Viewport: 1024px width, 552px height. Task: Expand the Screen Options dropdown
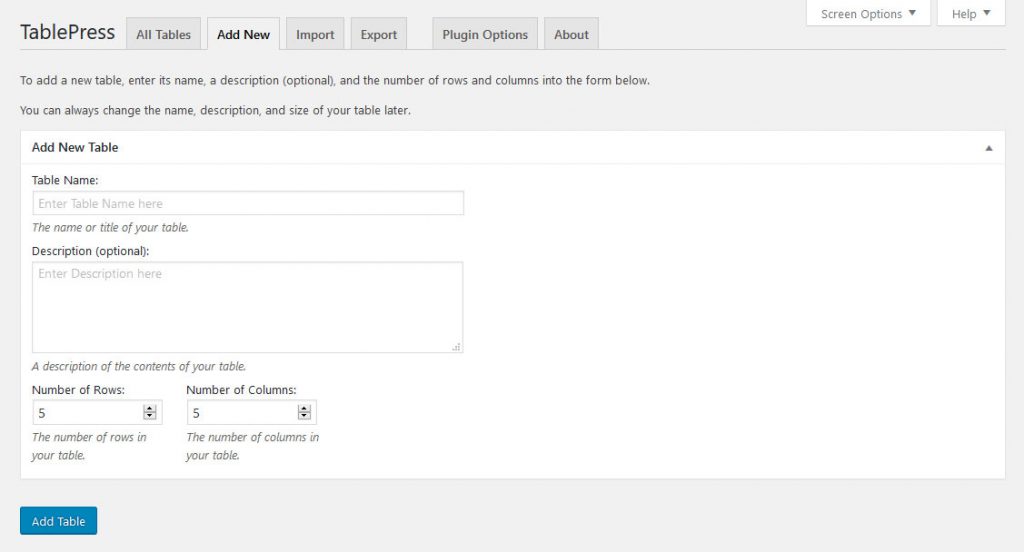[868, 14]
